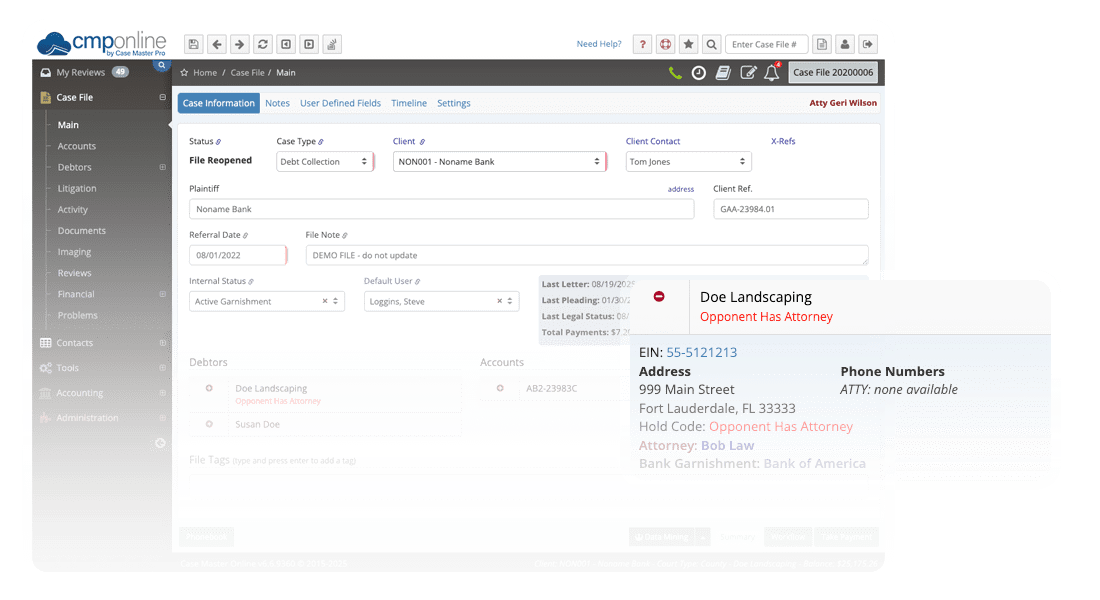Click the compose/edit note icon

coord(747,73)
